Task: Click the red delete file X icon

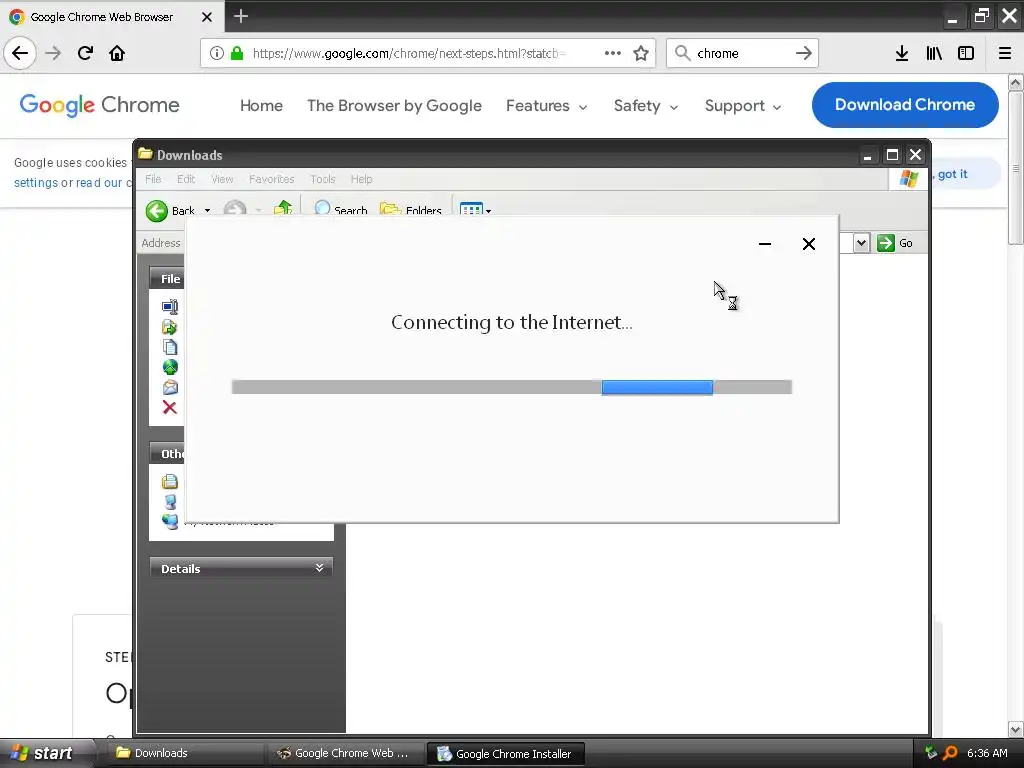Action: pyautogui.click(x=170, y=408)
